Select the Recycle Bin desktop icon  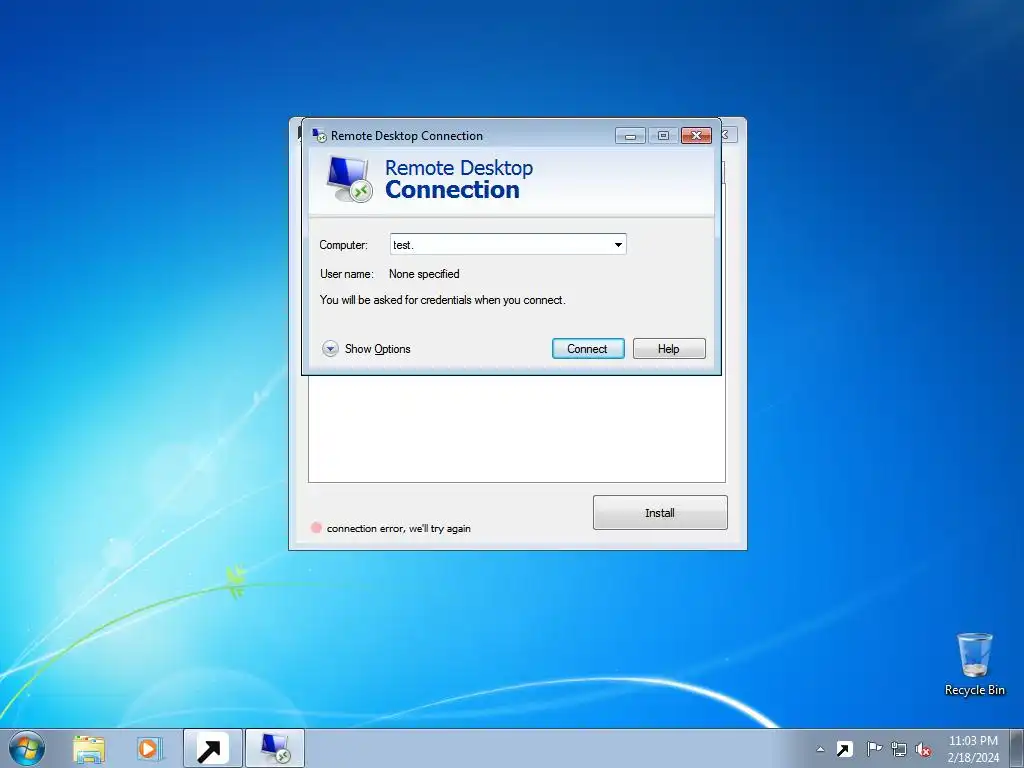coord(974,664)
